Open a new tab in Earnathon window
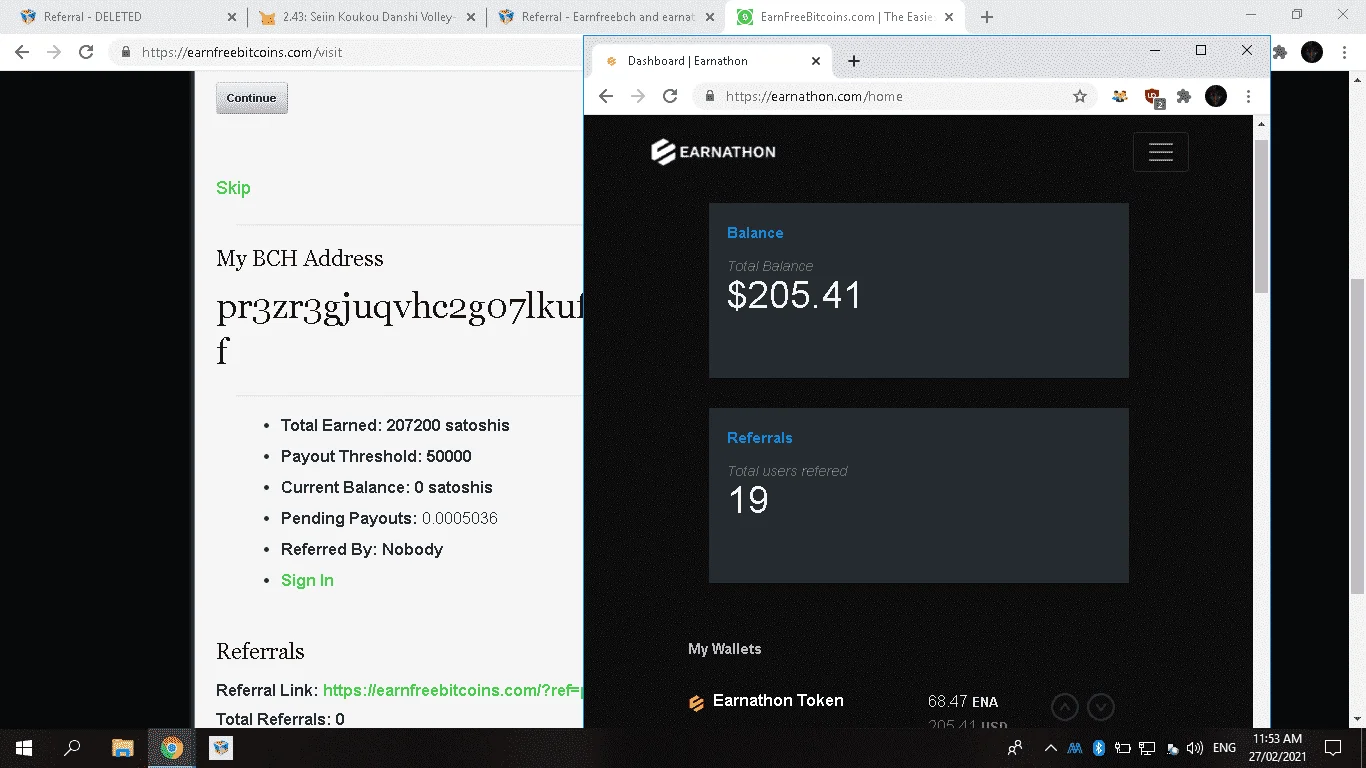Screen dimensions: 1366x768 point(854,61)
